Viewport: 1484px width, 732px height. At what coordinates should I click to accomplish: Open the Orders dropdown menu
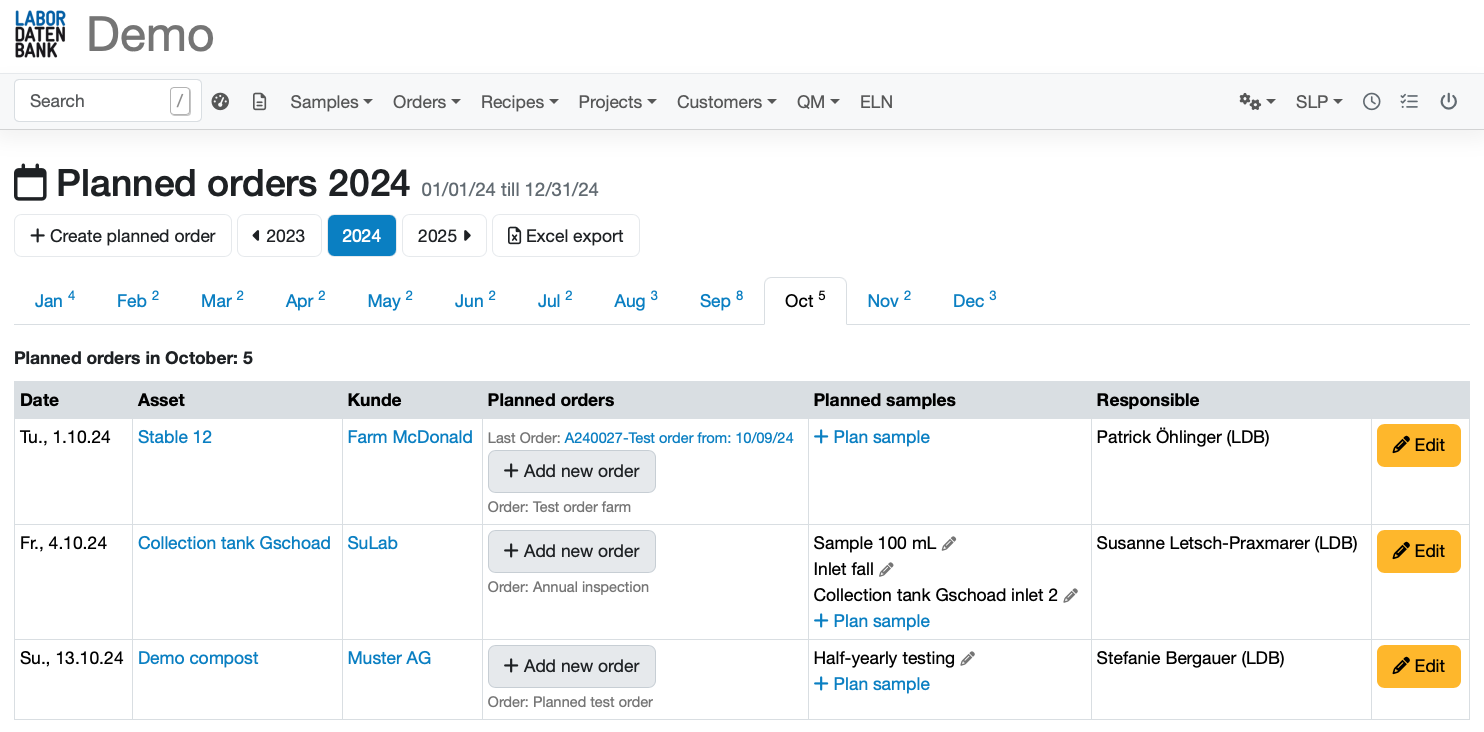point(426,102)
